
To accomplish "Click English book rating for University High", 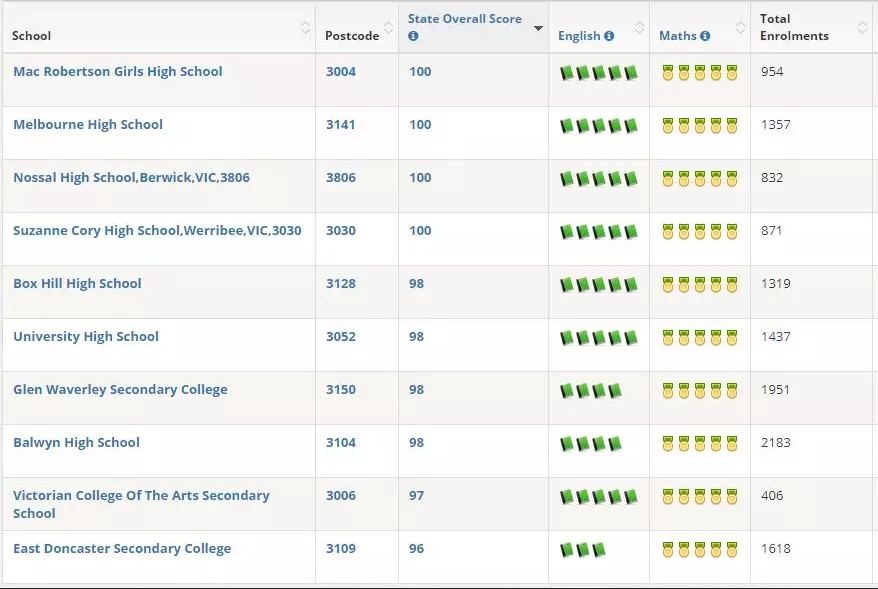I will click(x=599, y=338).
